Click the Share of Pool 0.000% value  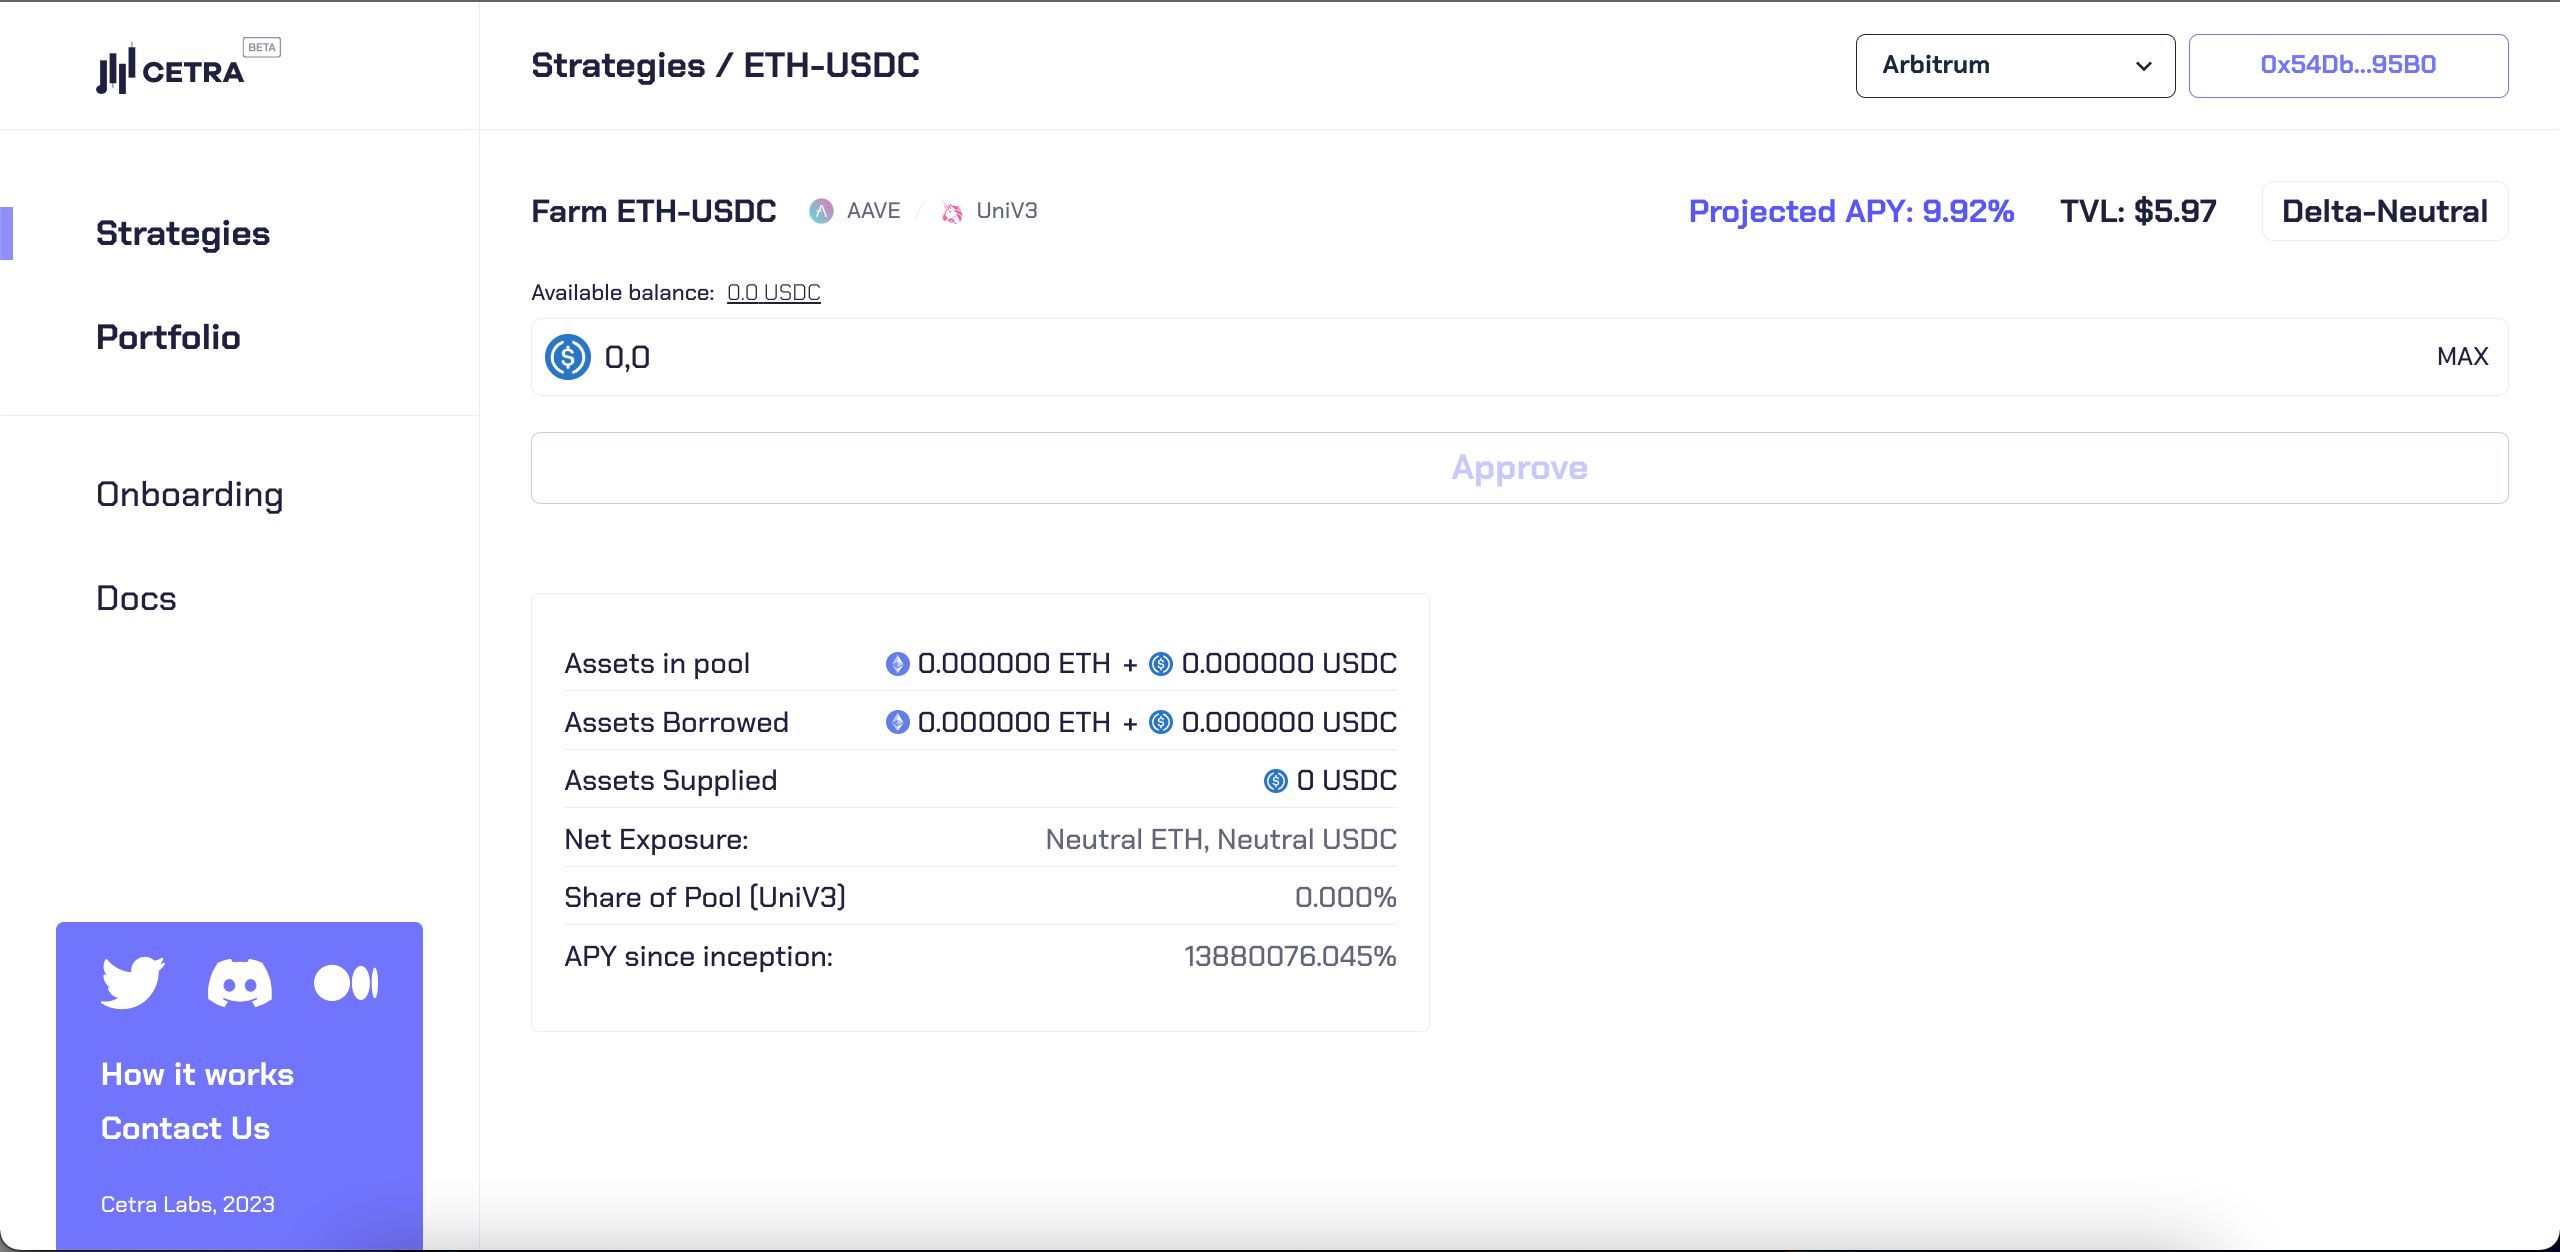click(1345, 898)
